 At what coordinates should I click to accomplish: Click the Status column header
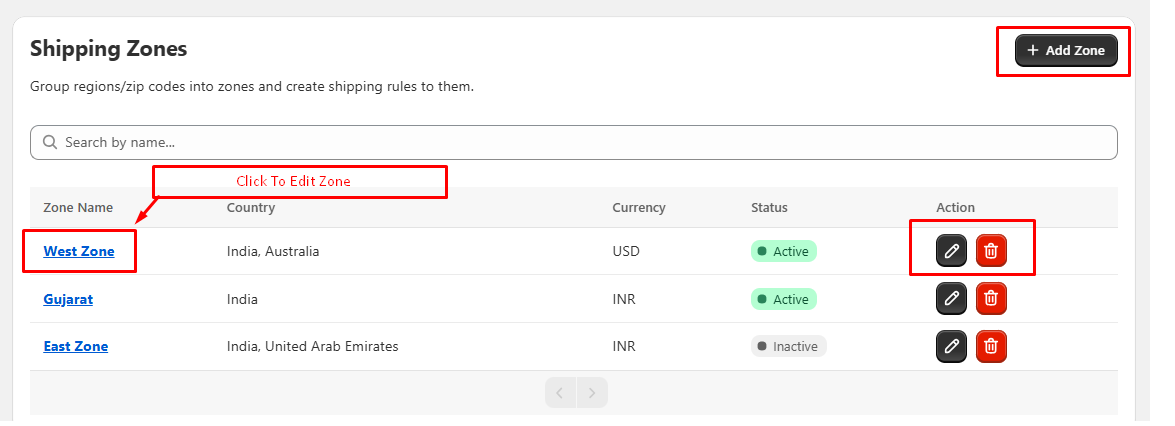click(769, 208)
